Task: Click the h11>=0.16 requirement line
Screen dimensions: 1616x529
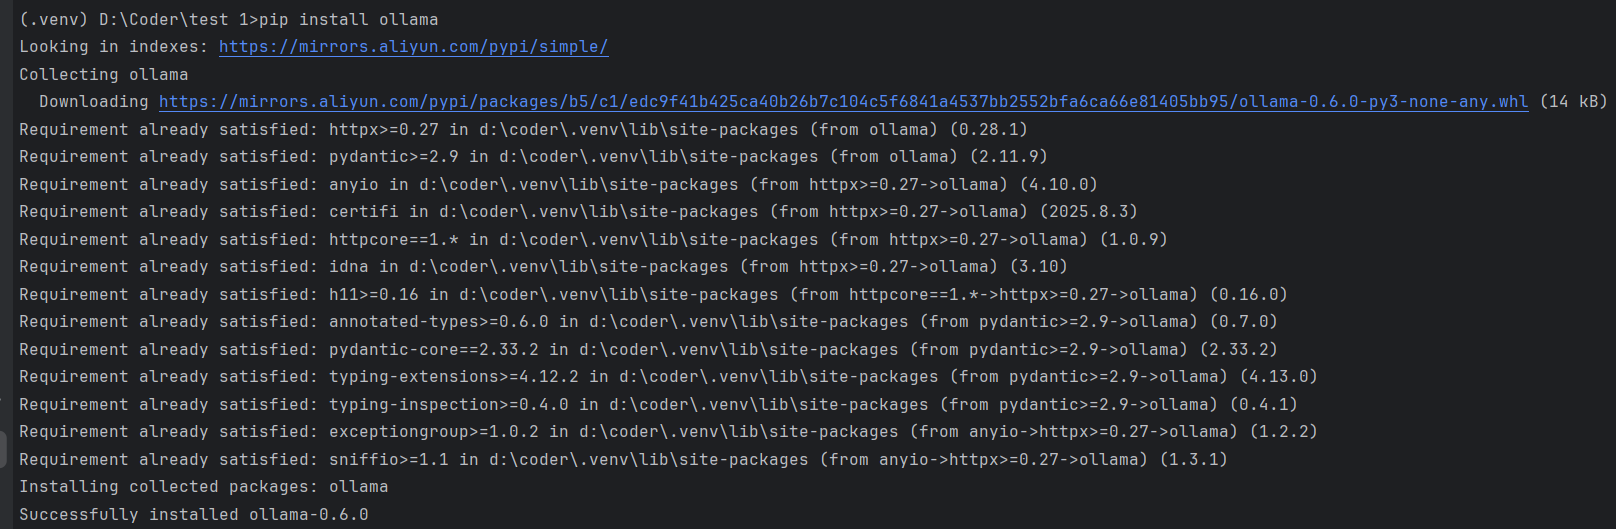Action: (653, 295)
